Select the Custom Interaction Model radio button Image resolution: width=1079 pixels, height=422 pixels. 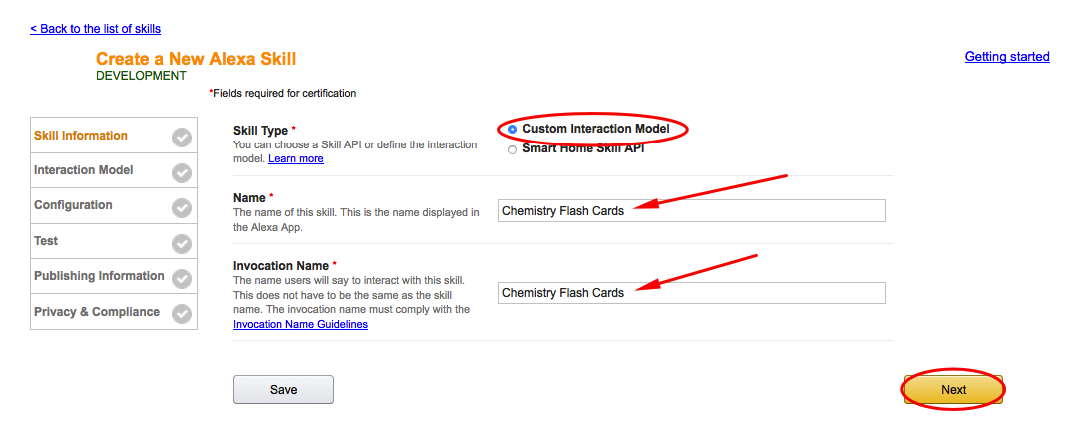point(513,129)
